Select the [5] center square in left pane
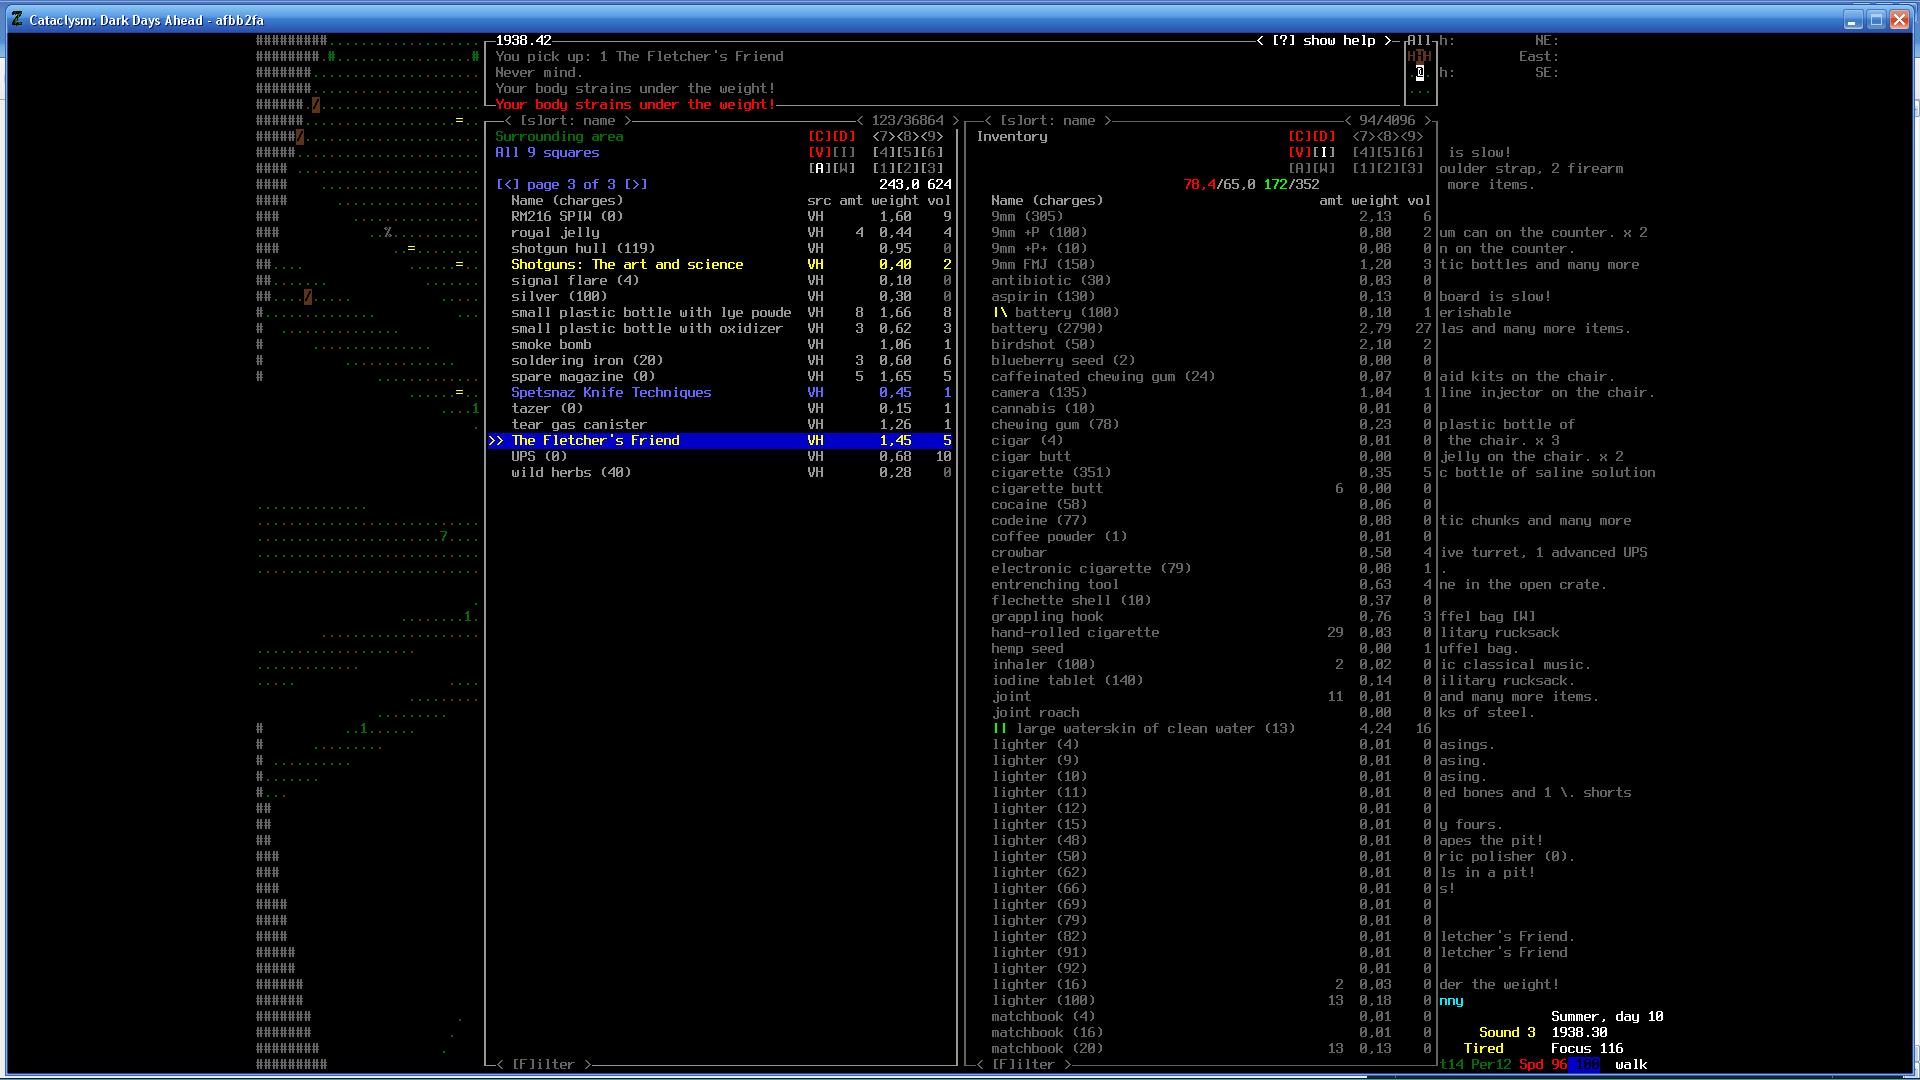1920x1080 pixels. 908,153
